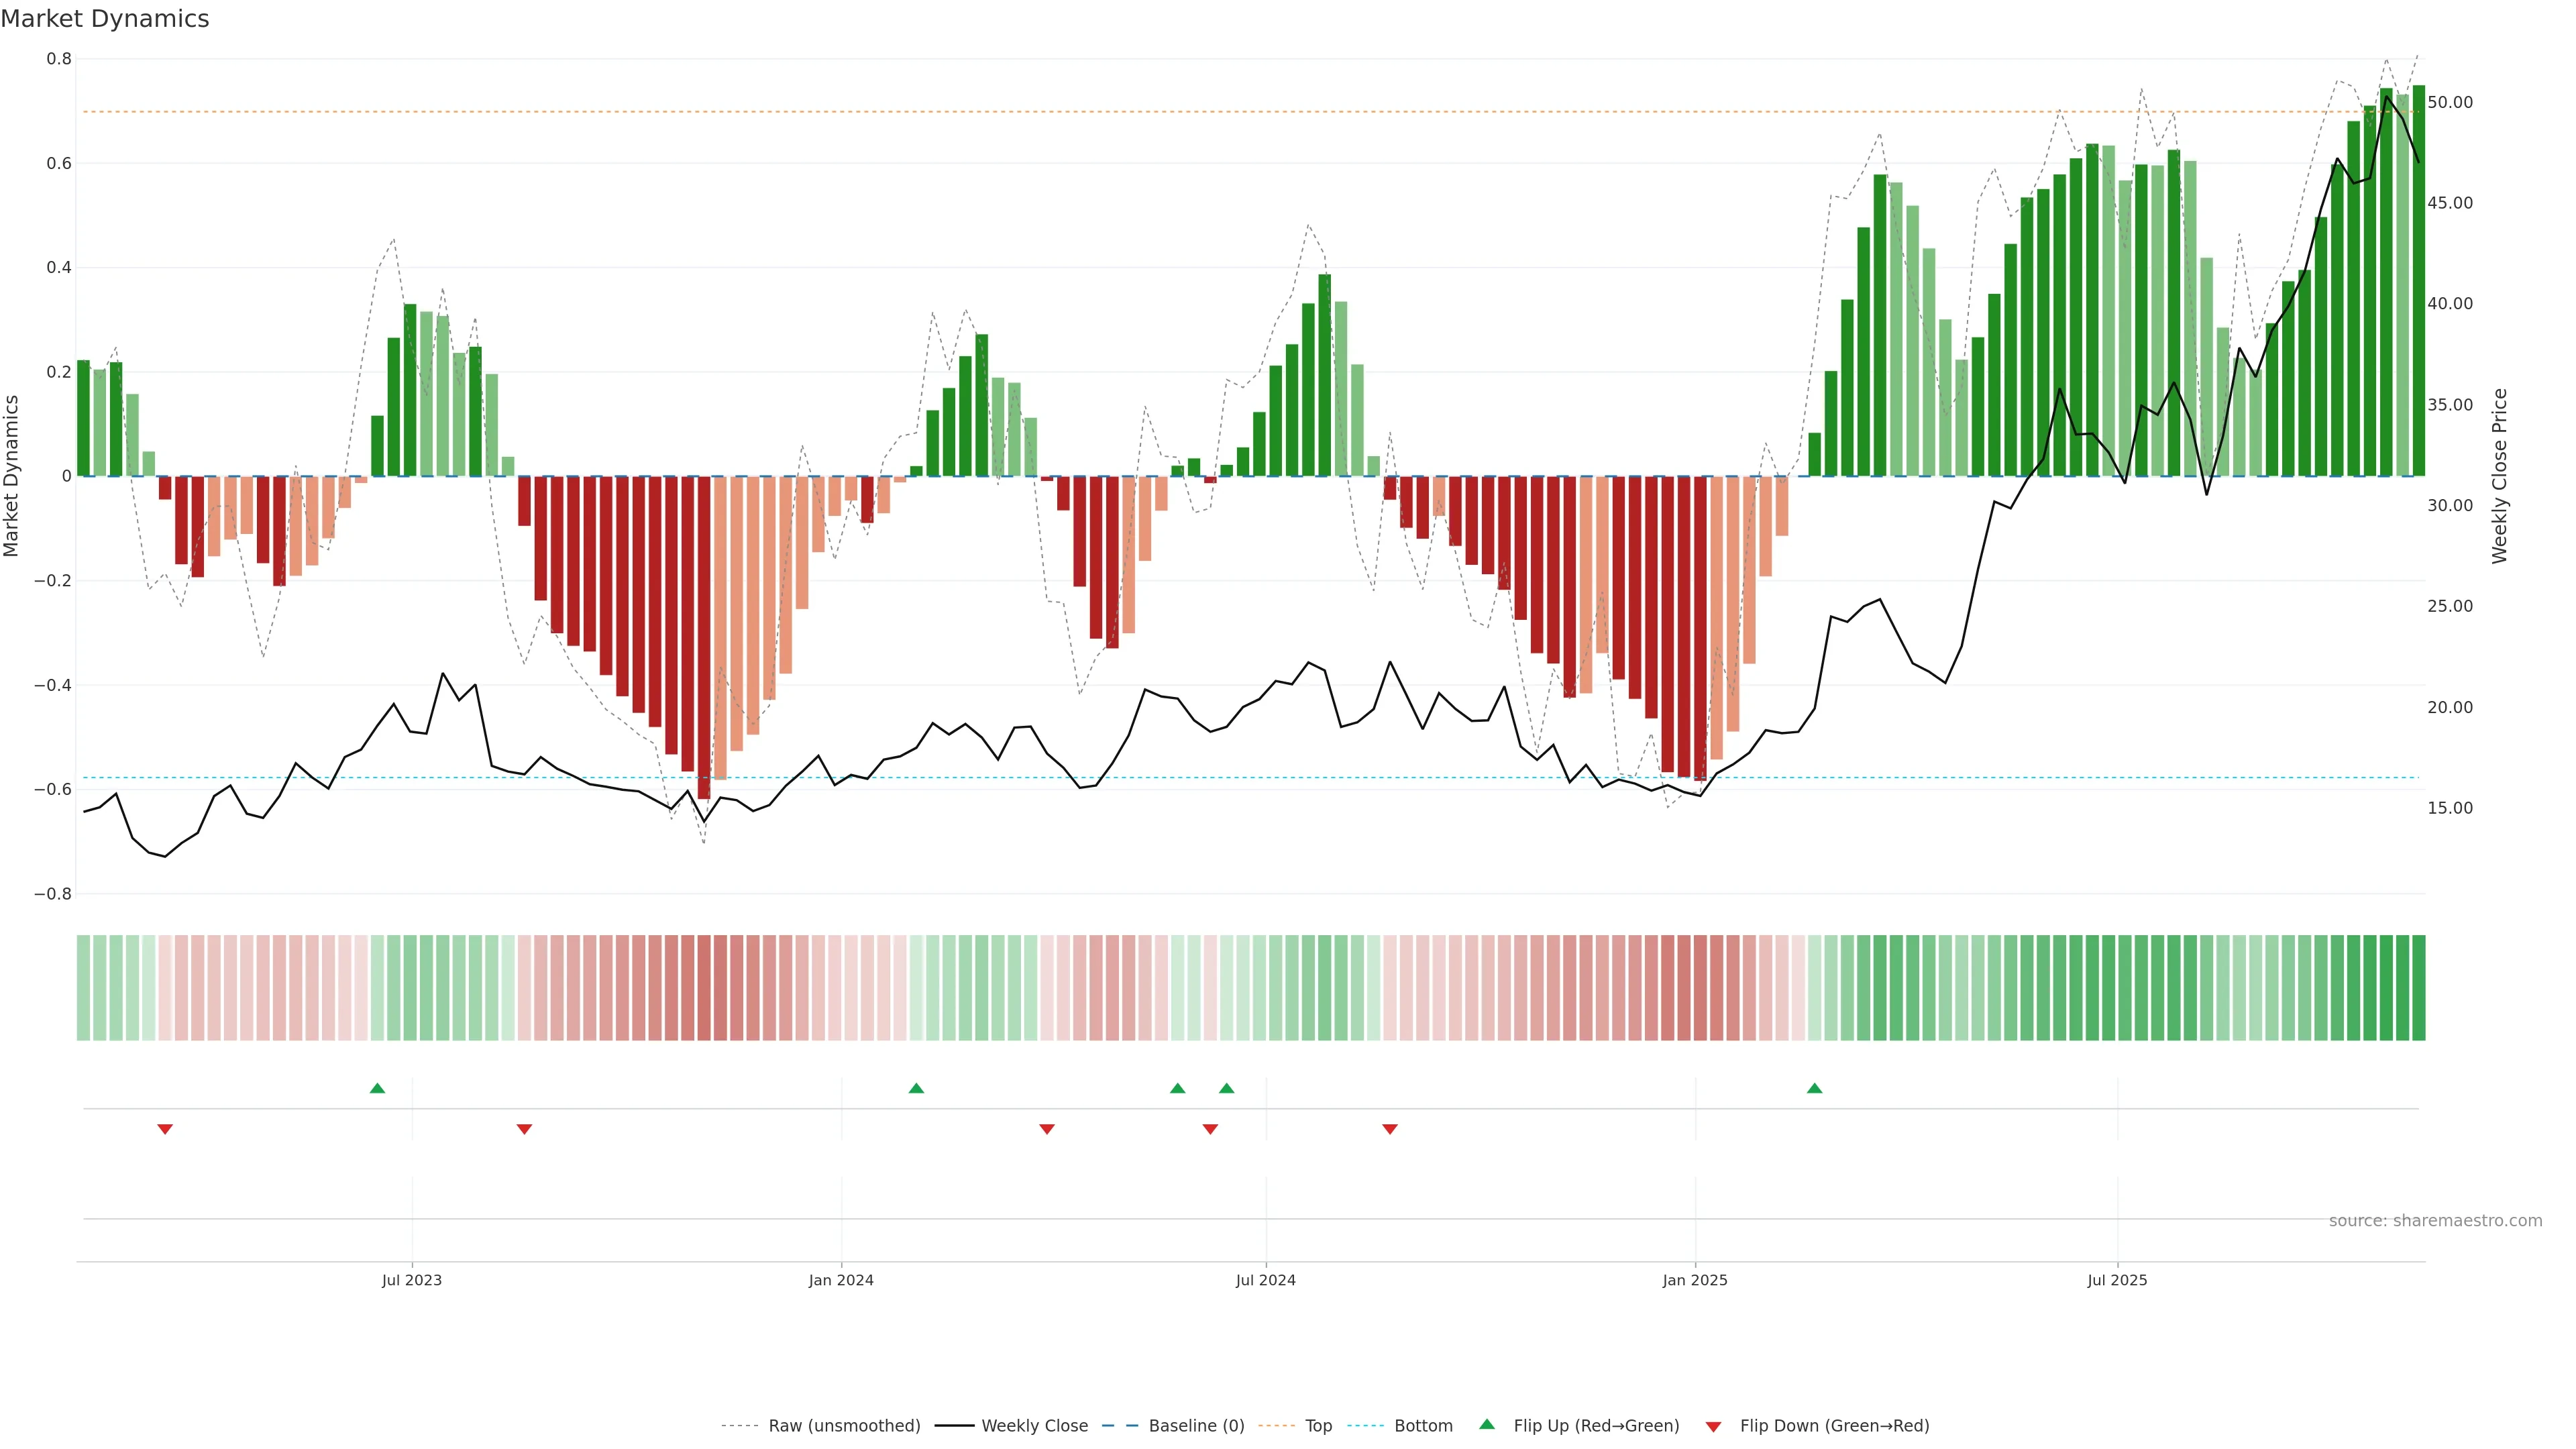
Task: Click the 0.8 y-axis tick label
Action: [x=59, y=59]
